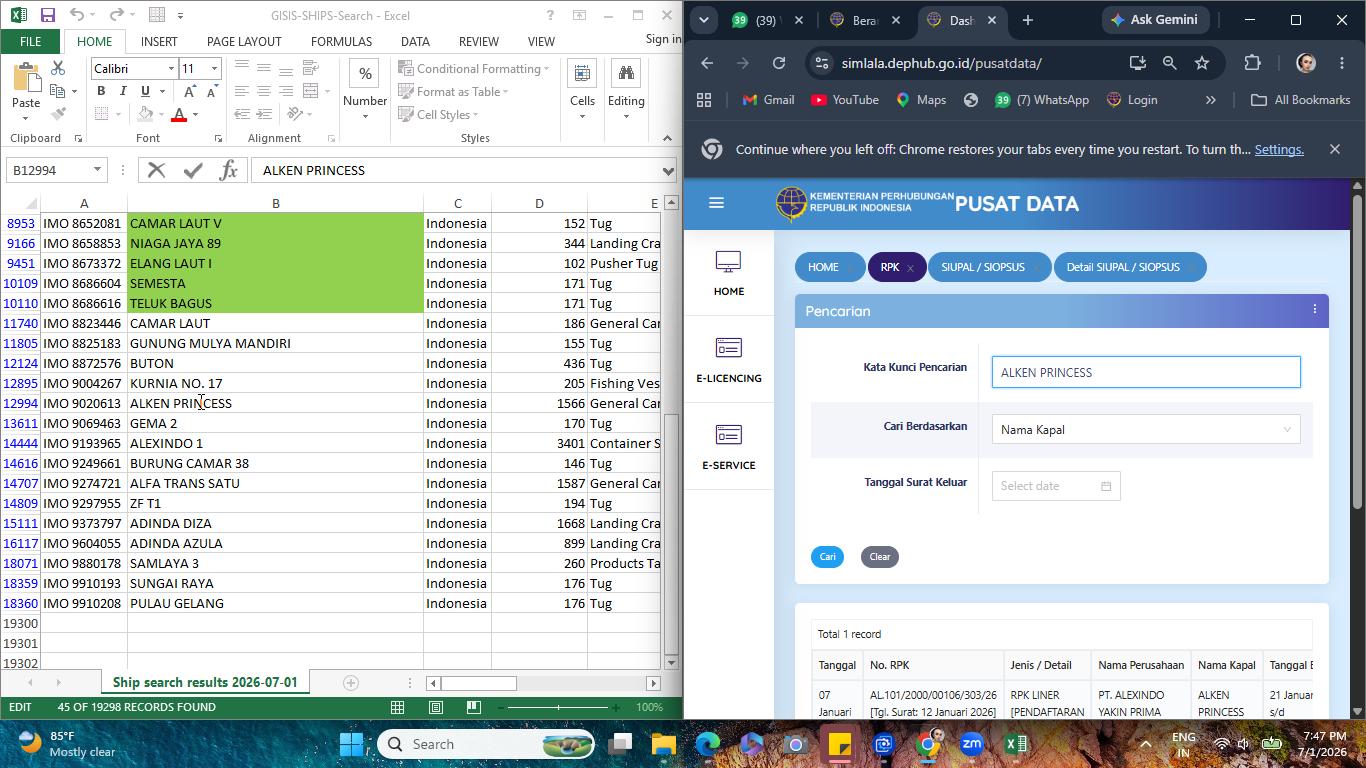Click Ask Gemini button in Chrome
1366x768 pixels.
(1156, 20)
